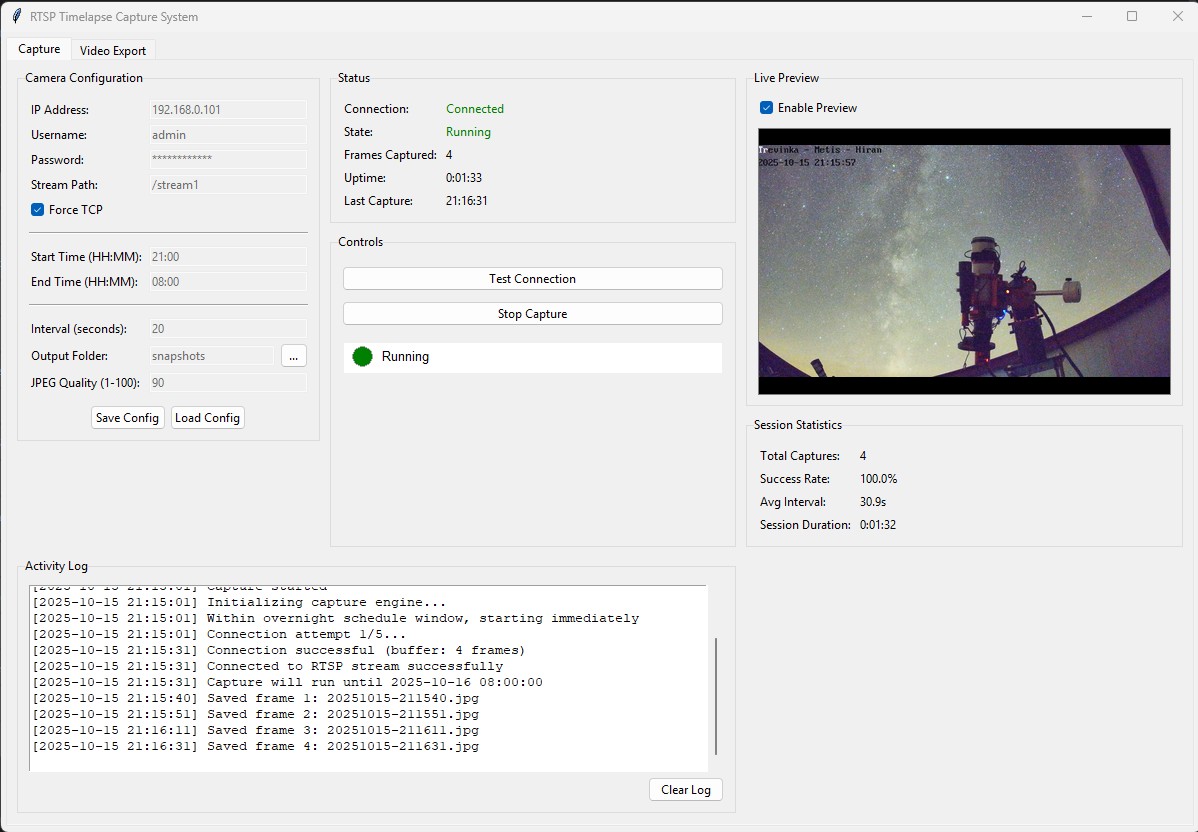Load a saved configuration

coord(207,417)
